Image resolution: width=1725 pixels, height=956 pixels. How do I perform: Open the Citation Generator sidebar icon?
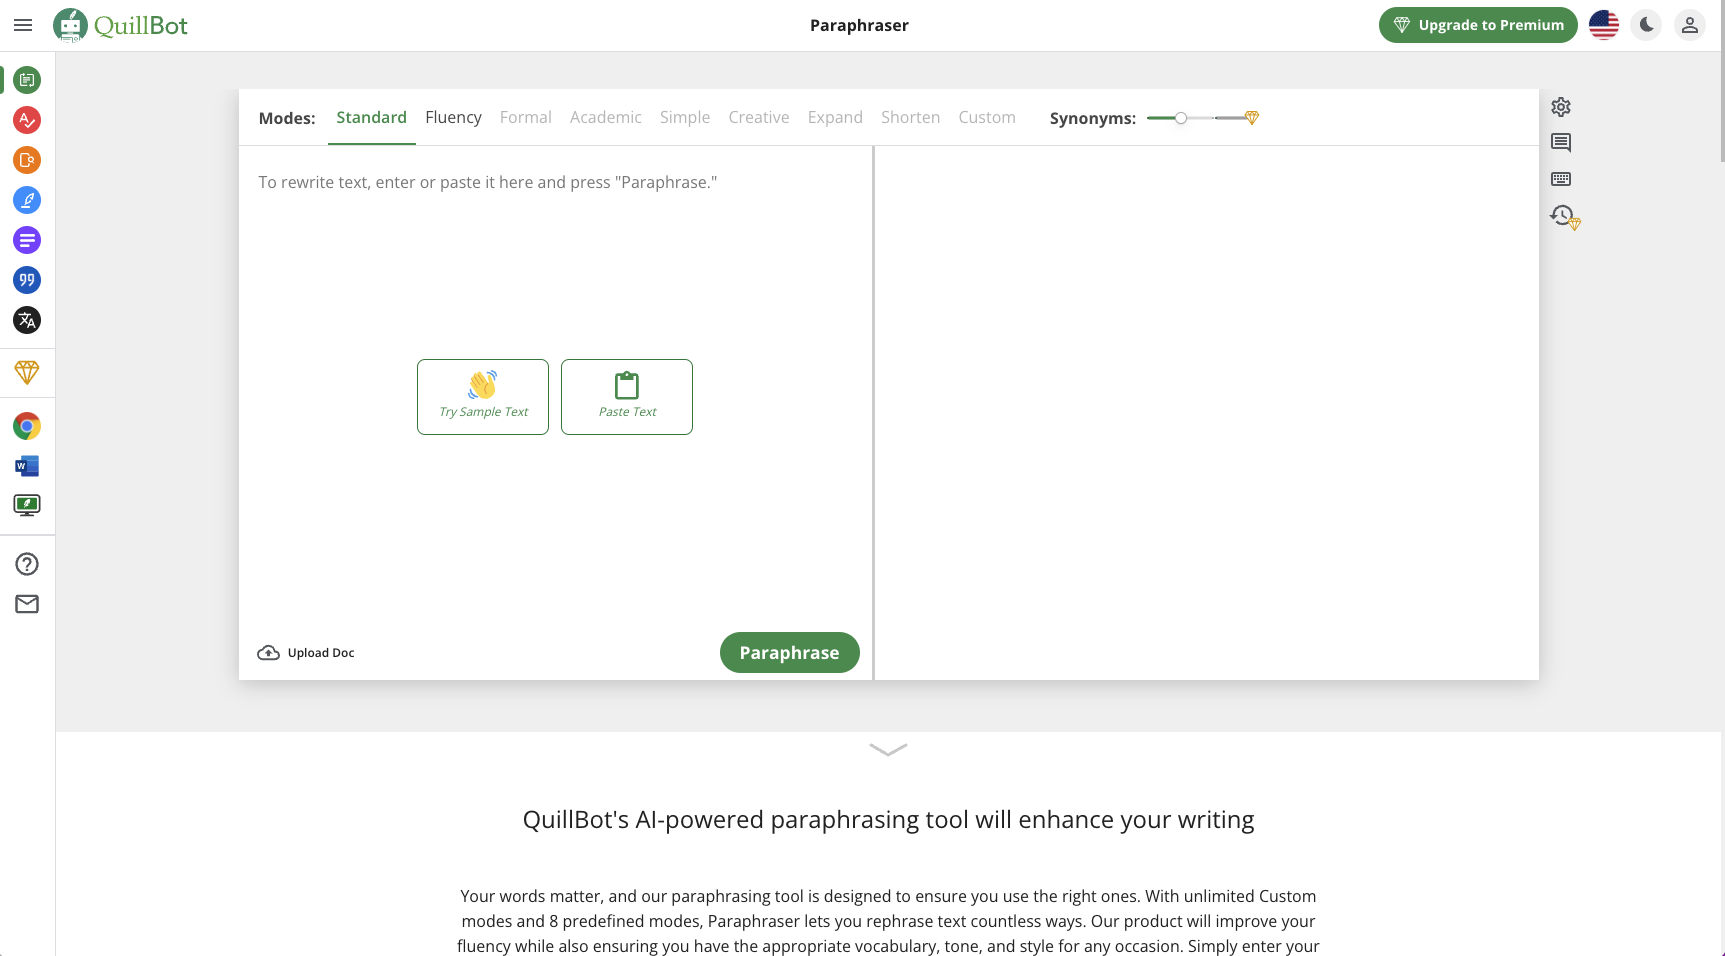(27, 280)
